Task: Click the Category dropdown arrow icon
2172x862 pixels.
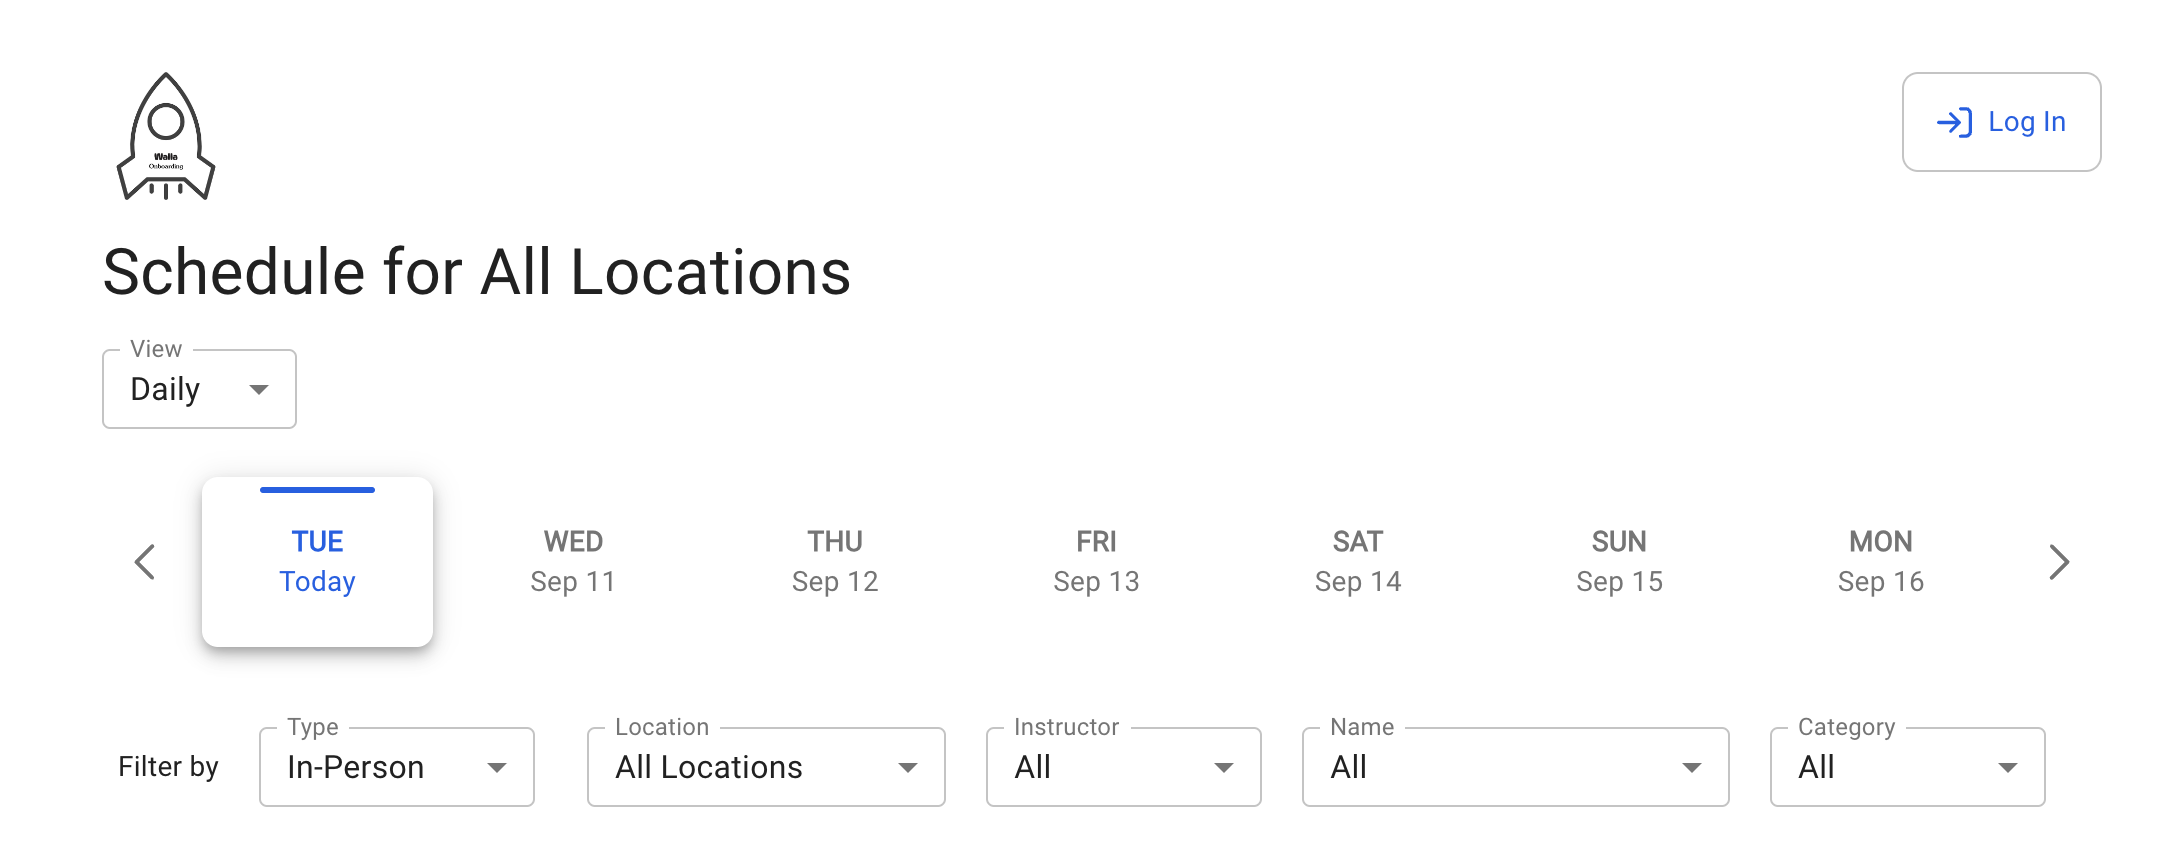Action: 2007,768
